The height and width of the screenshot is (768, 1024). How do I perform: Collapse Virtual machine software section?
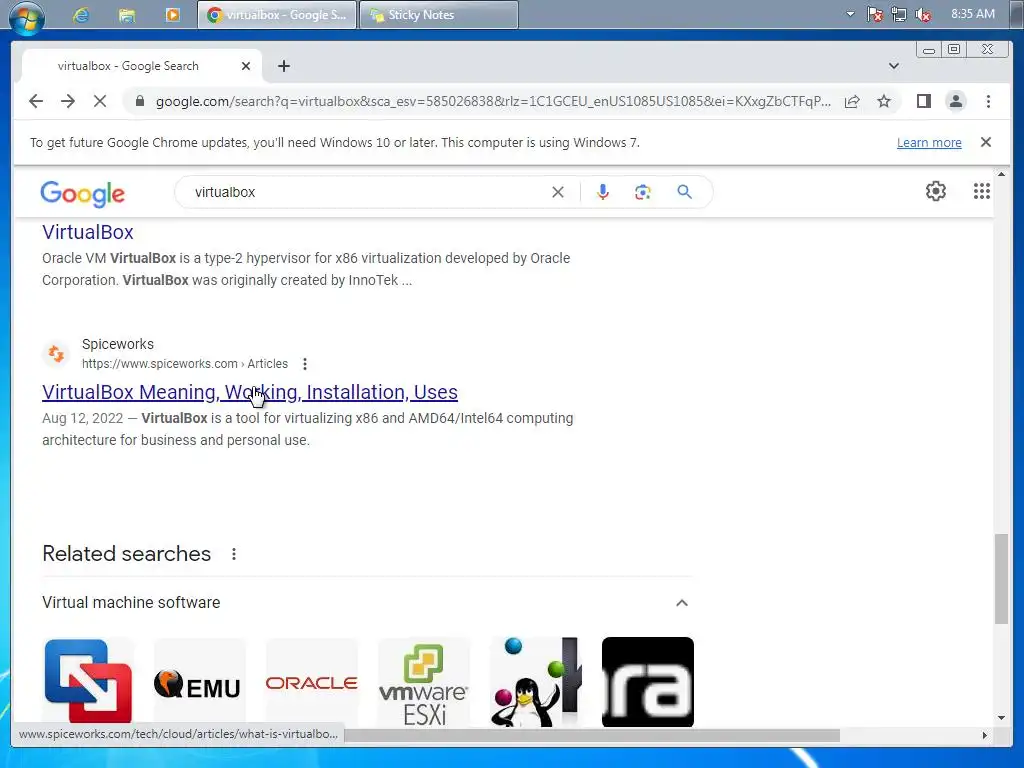pos(682,602)
